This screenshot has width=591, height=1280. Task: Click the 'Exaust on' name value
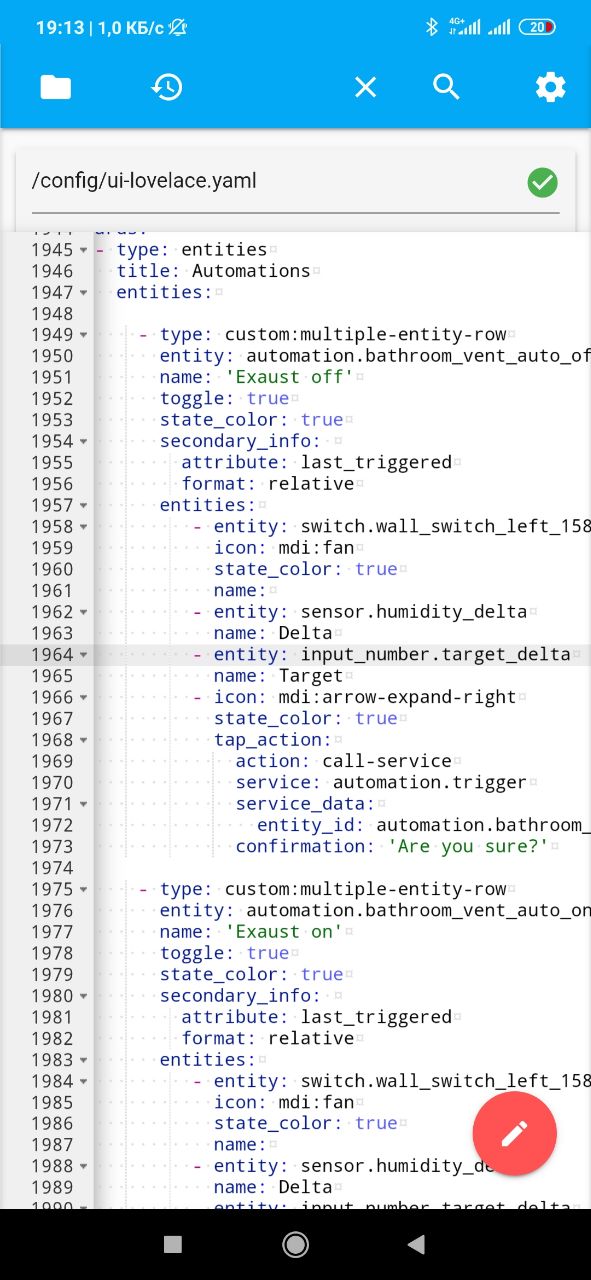coord(284,932)
